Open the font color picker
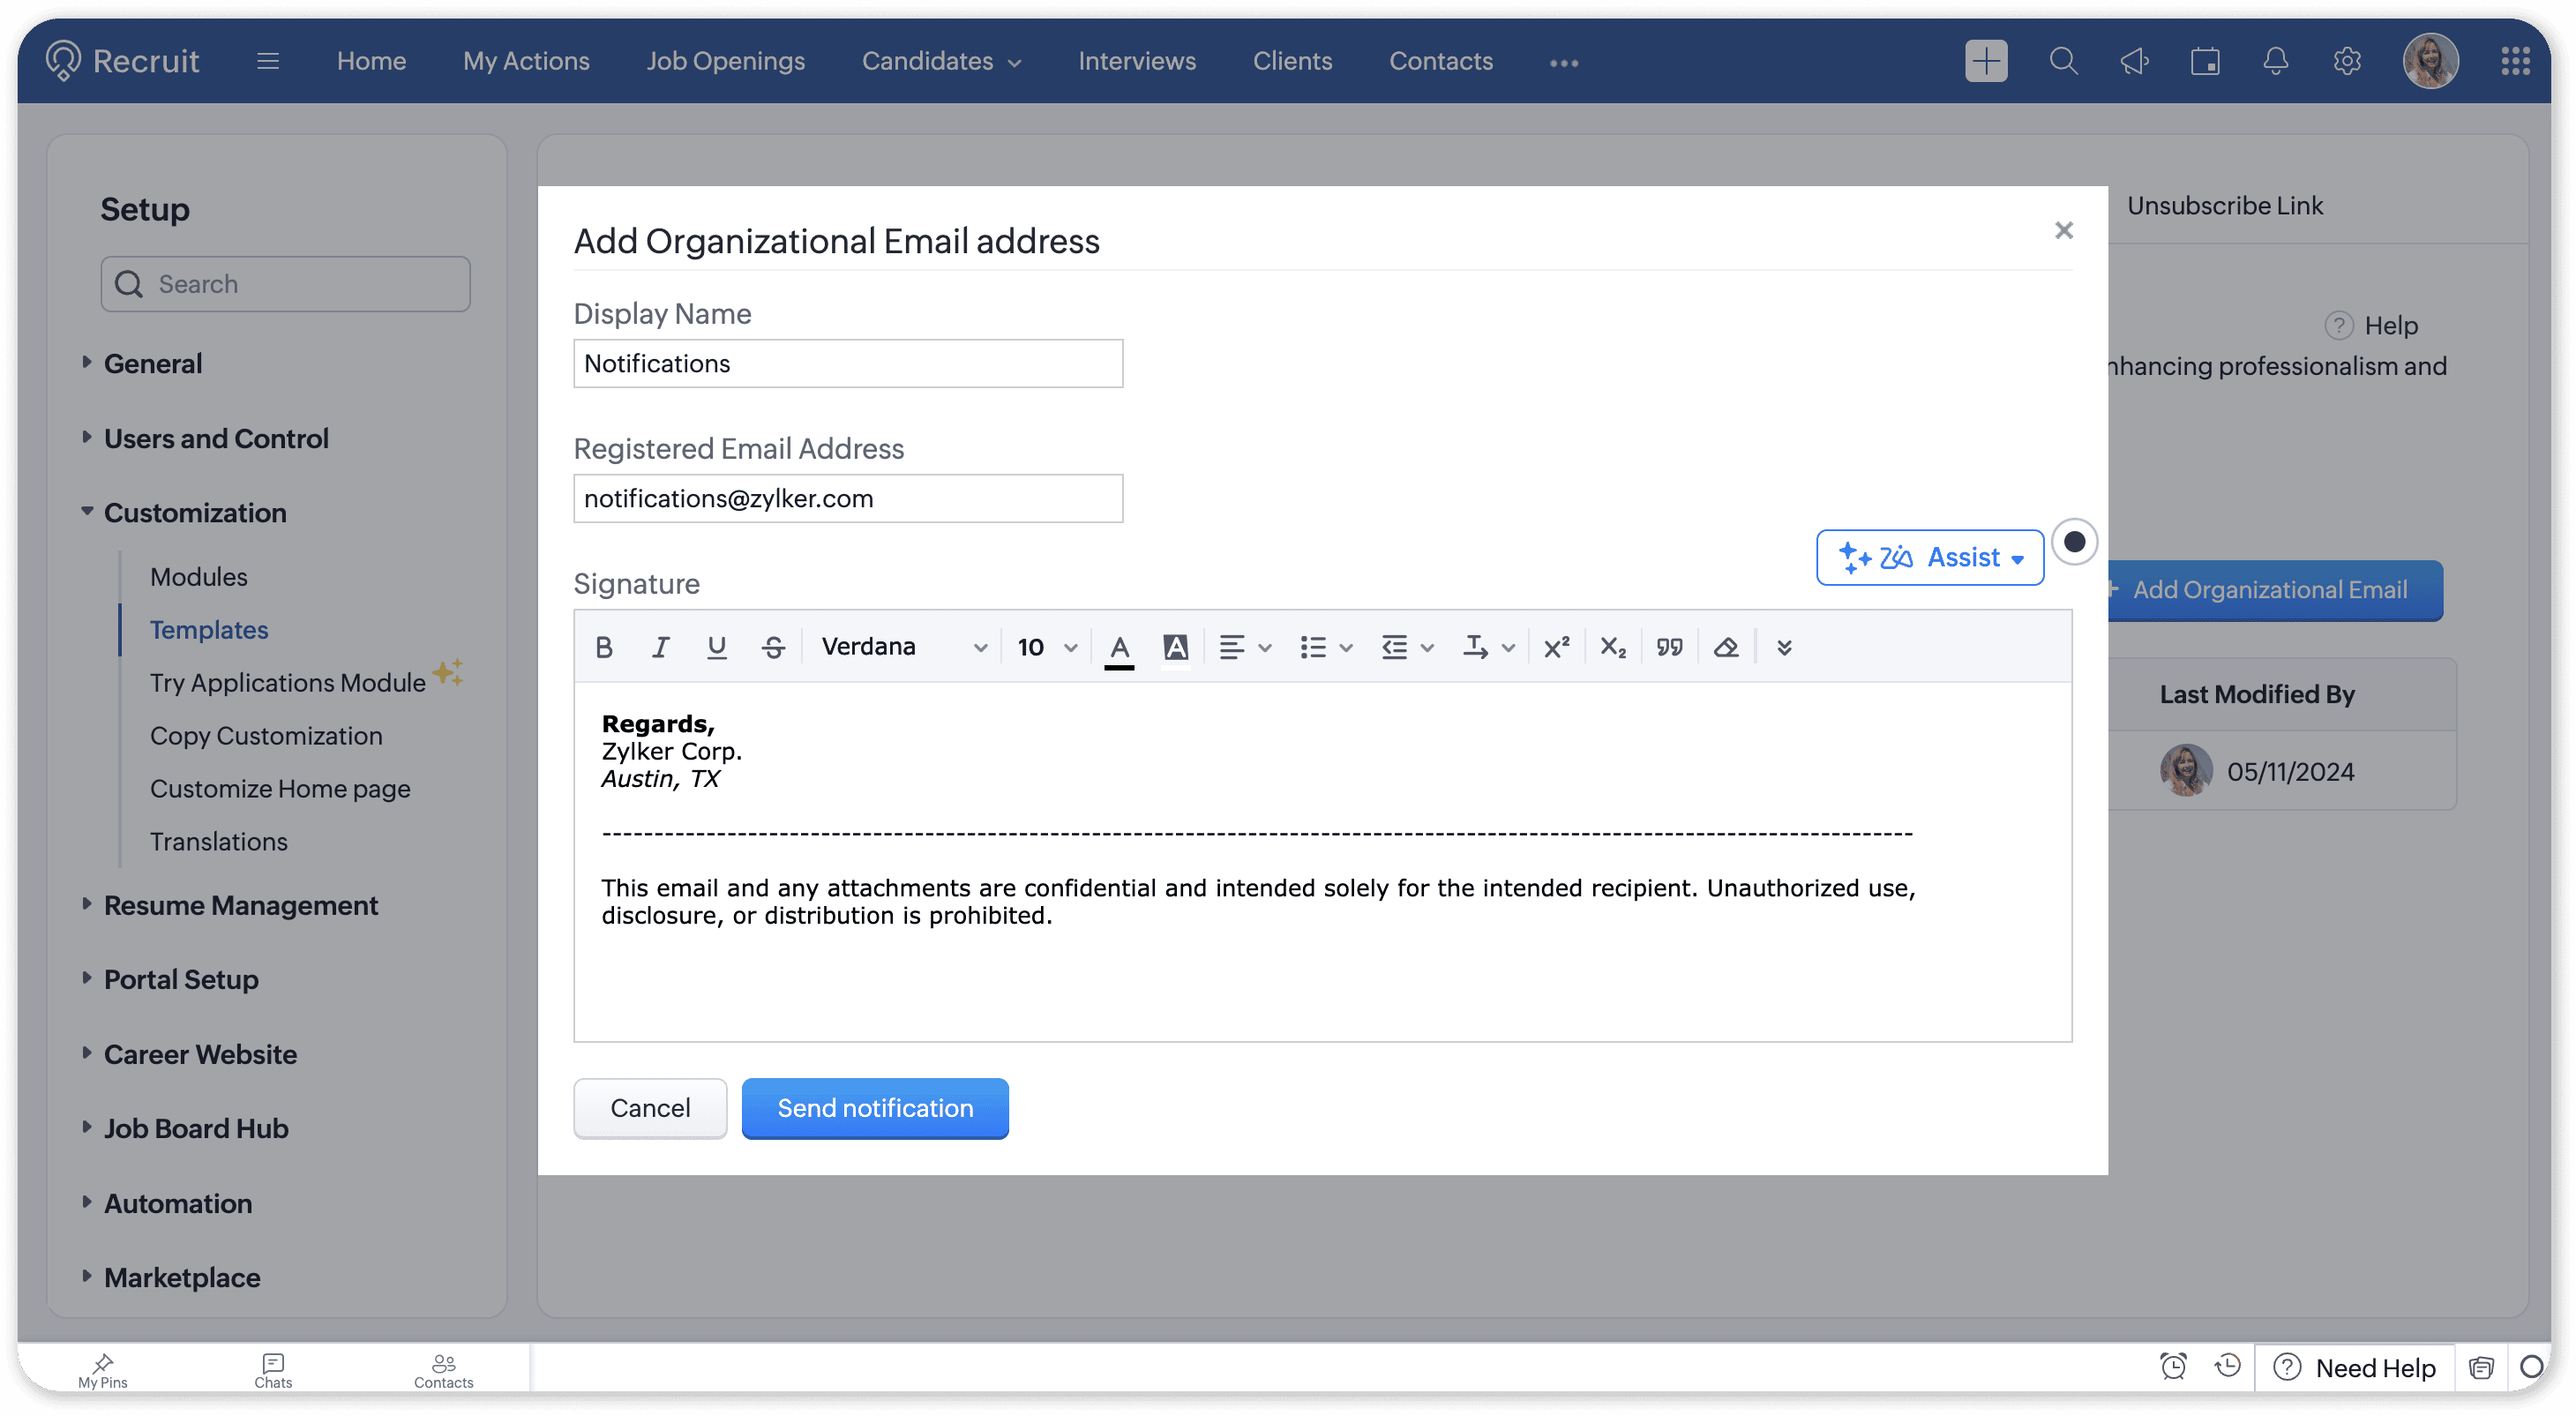The width and height of the screenshot is (2576, 1416). (1119, 647)
